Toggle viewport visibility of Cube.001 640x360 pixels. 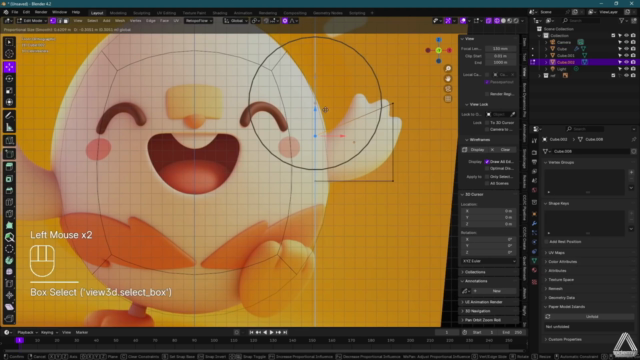(x=627, y=56)
